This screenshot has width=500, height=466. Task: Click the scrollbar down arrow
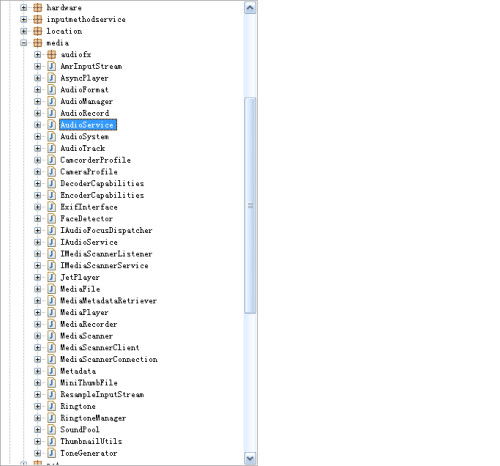coord(250,458)
